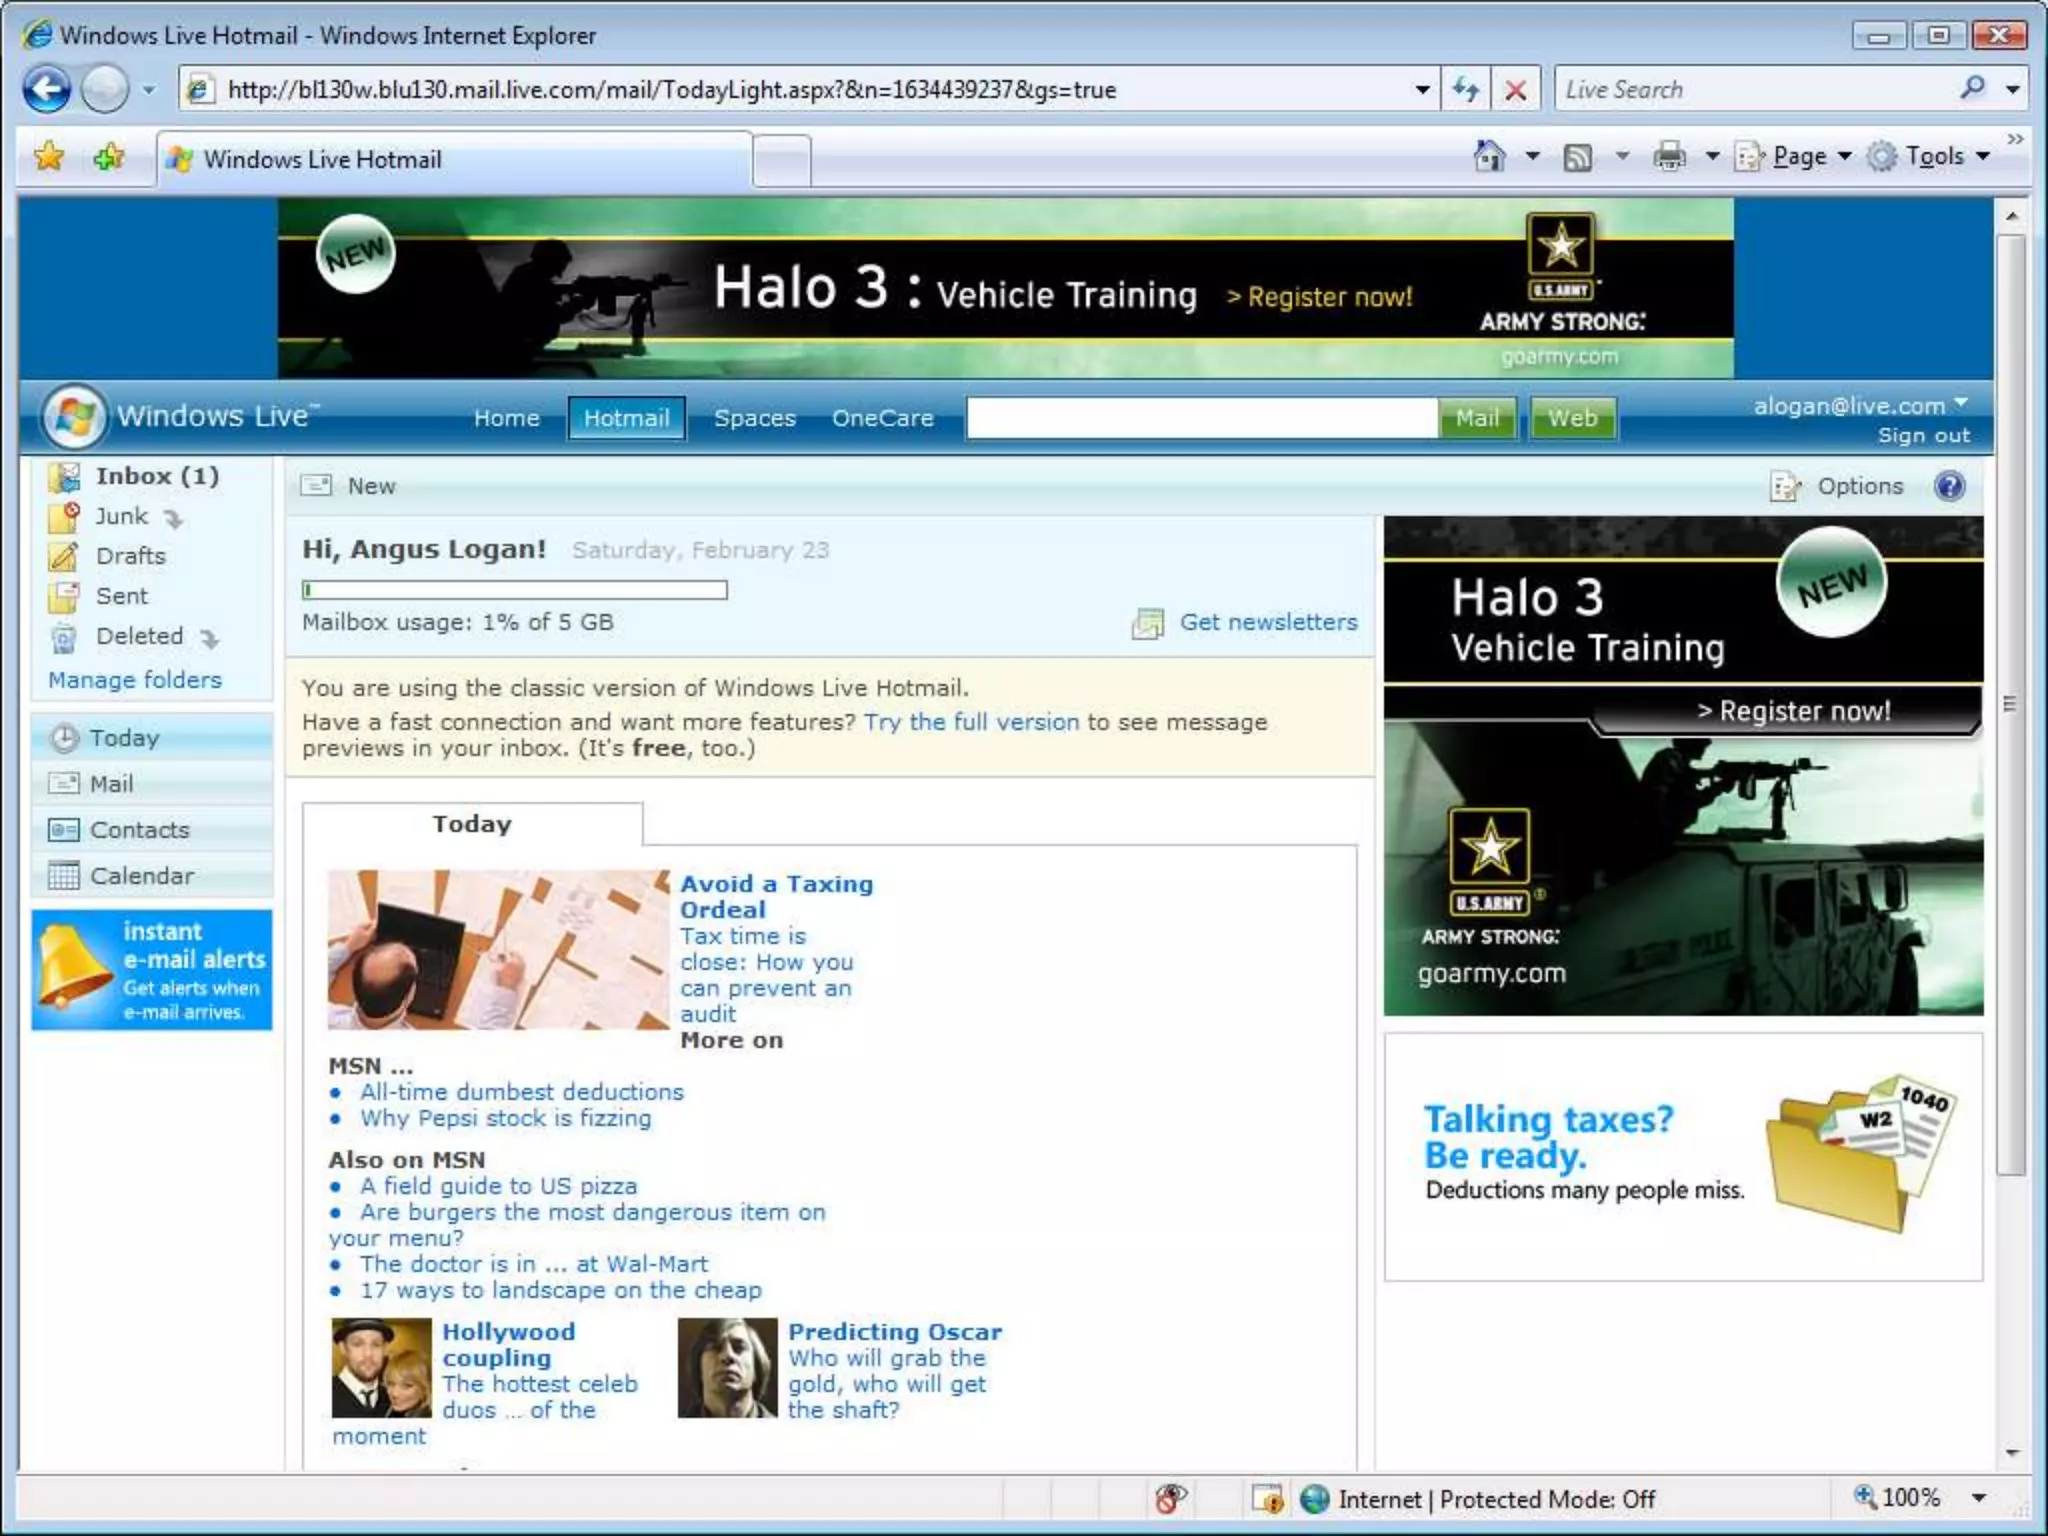The width and height of the screenshot is (2048, 1536).
Task: Open the Junk folder
Action: 121,516
